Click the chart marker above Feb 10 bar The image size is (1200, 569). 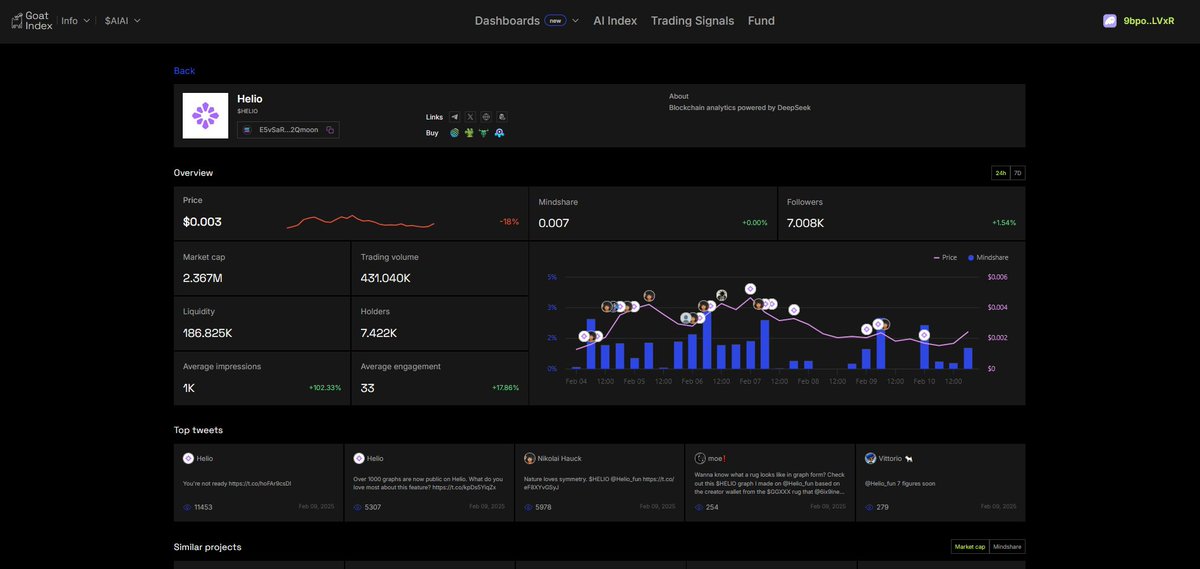[x=924, y=335]
